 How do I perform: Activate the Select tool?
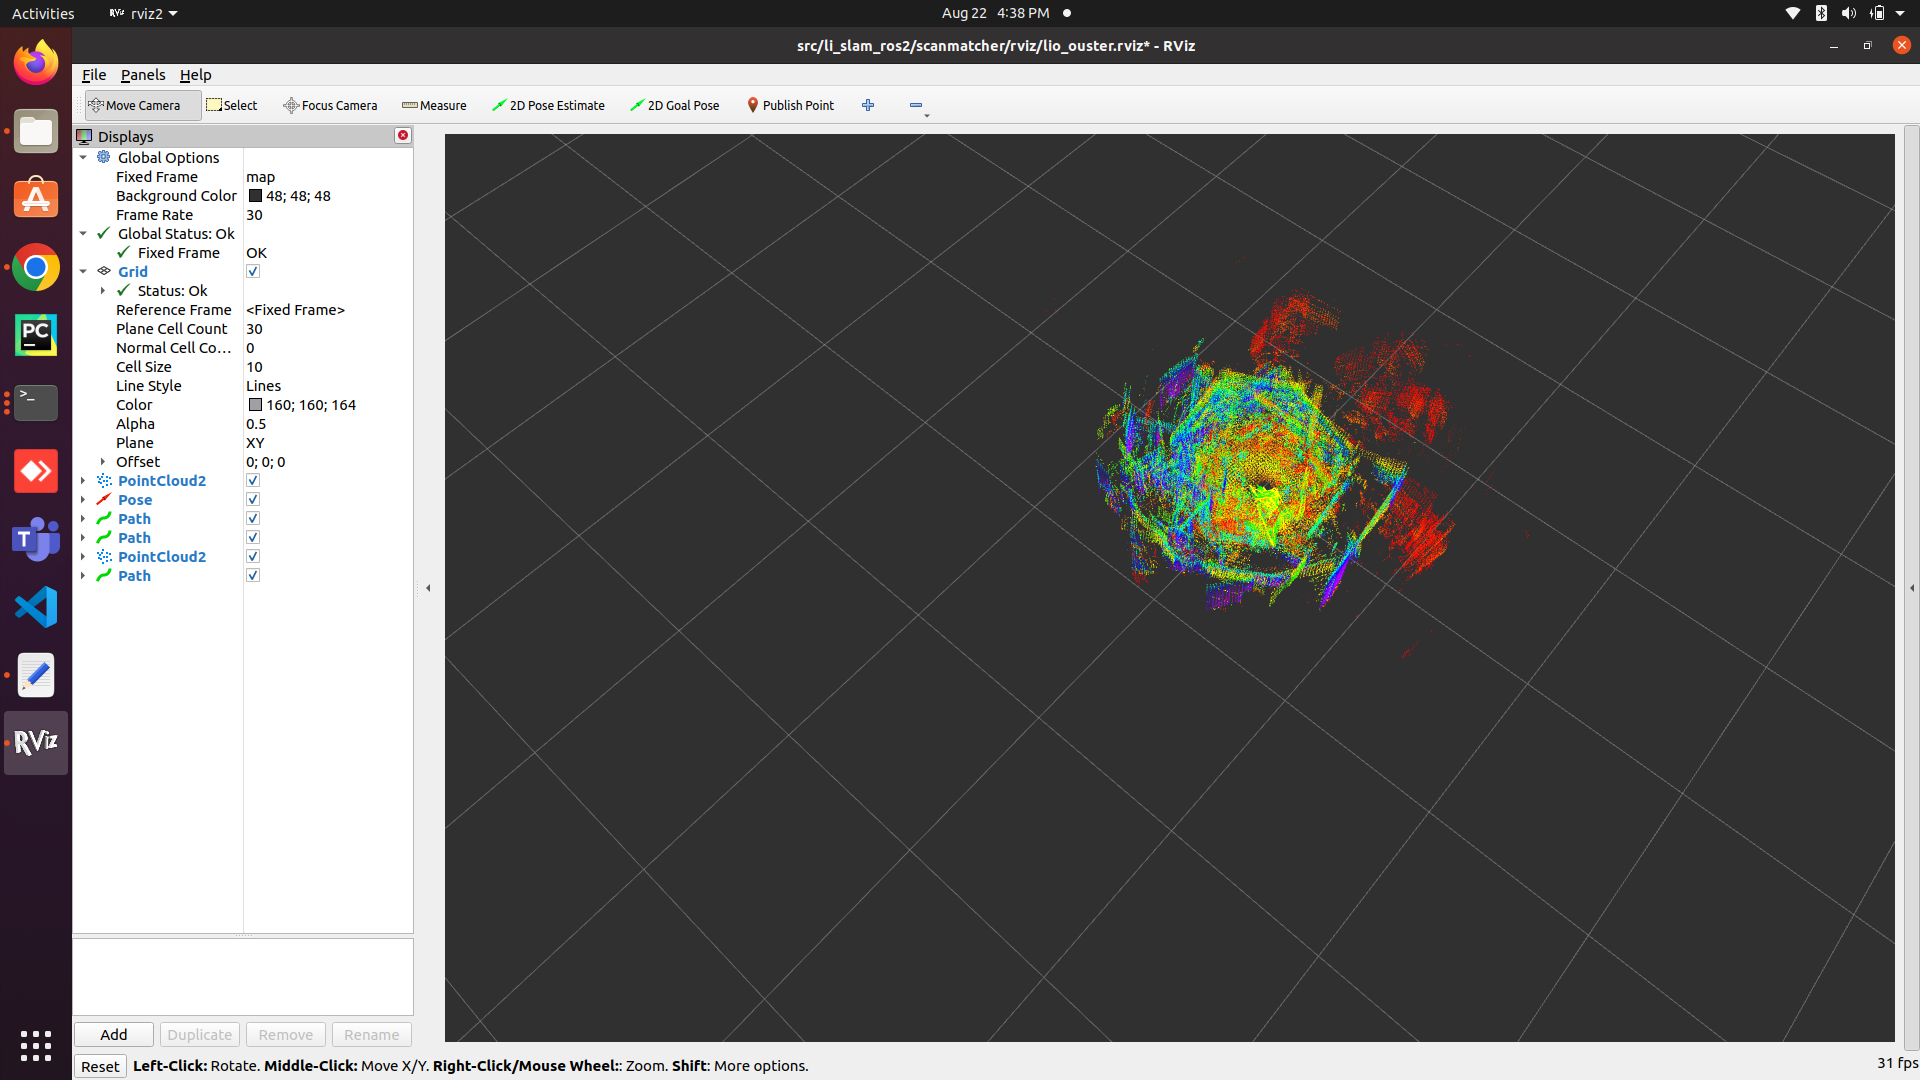click(231, 105)
